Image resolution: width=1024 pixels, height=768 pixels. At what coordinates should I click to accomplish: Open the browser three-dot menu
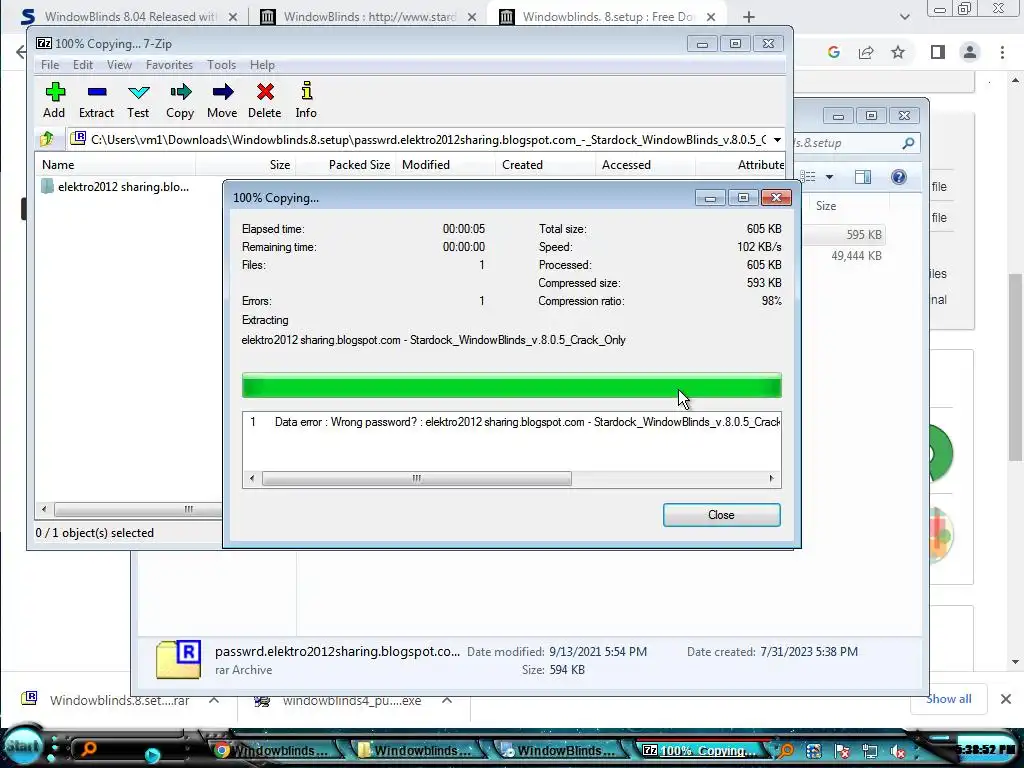[1002, 52]
